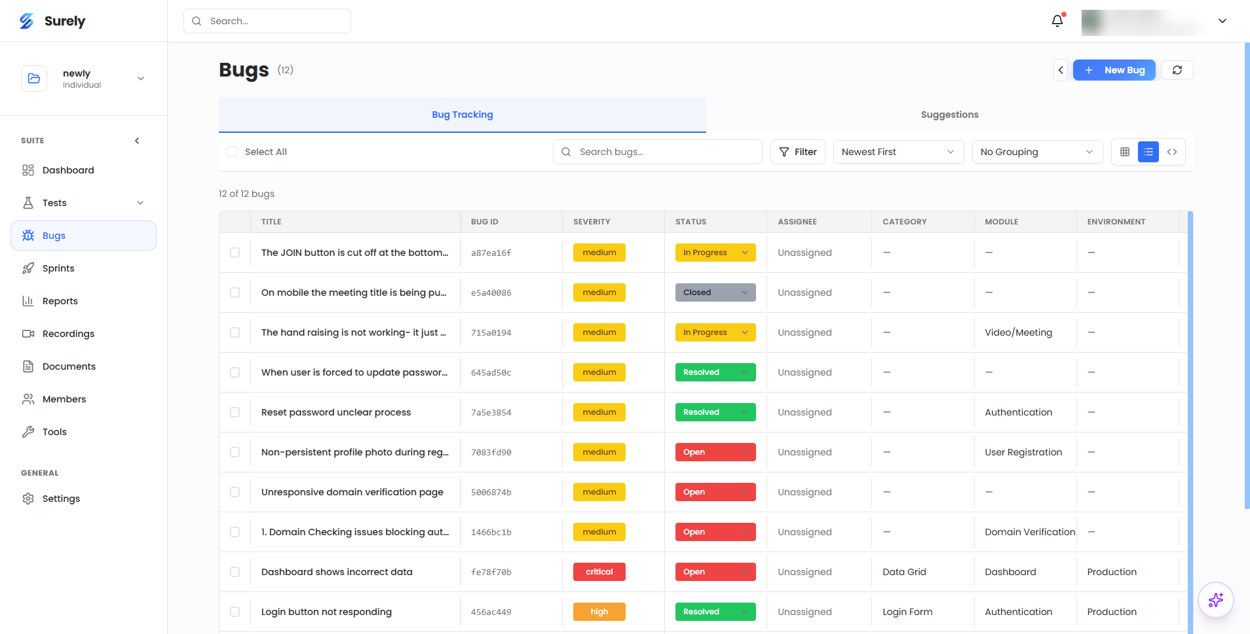Viewport: 1250px width, 634px height.
Task: Type in the Search bugs field
Action: [x=657, y=151]
